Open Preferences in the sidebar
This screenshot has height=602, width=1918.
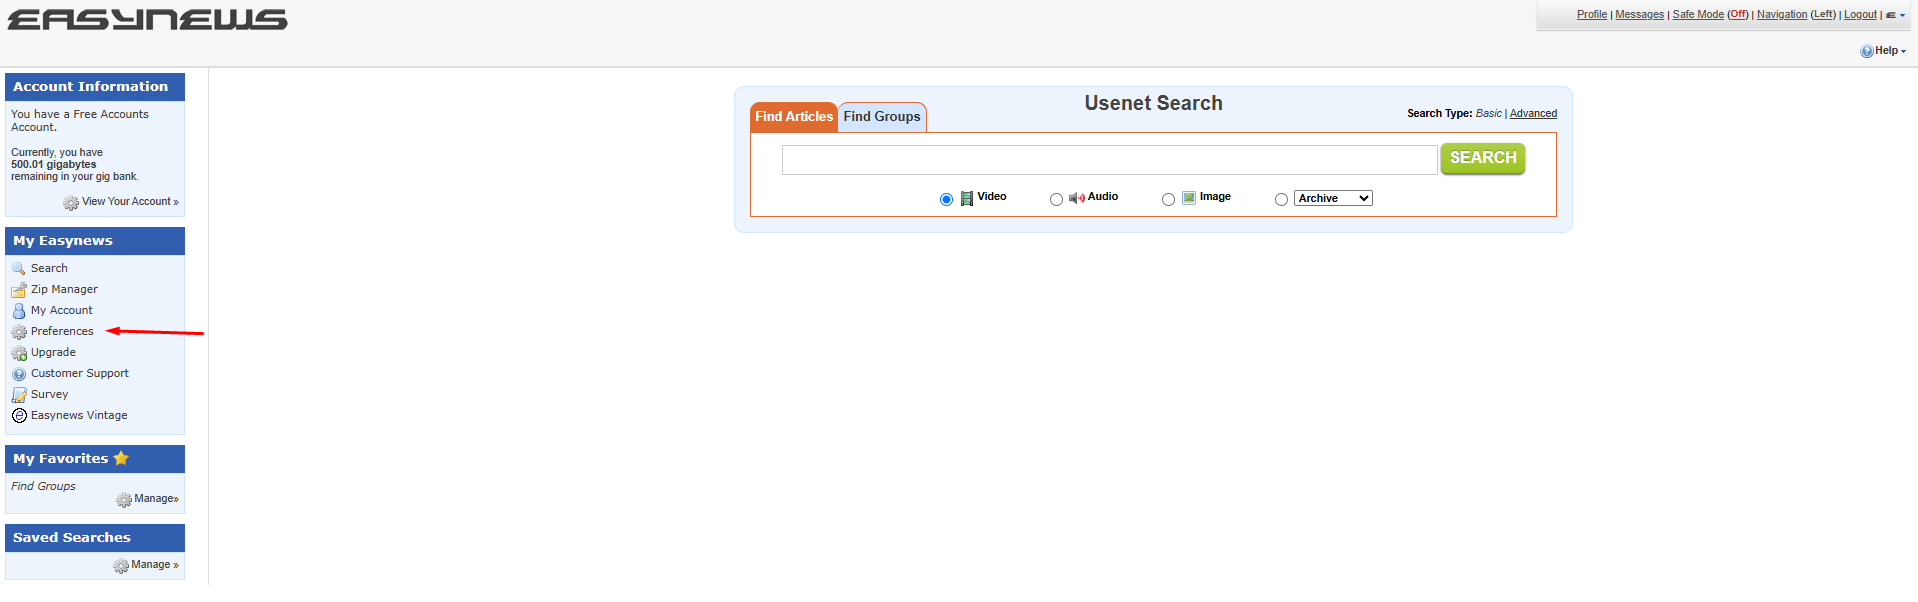pyautogui.click(x=62, y=332)
